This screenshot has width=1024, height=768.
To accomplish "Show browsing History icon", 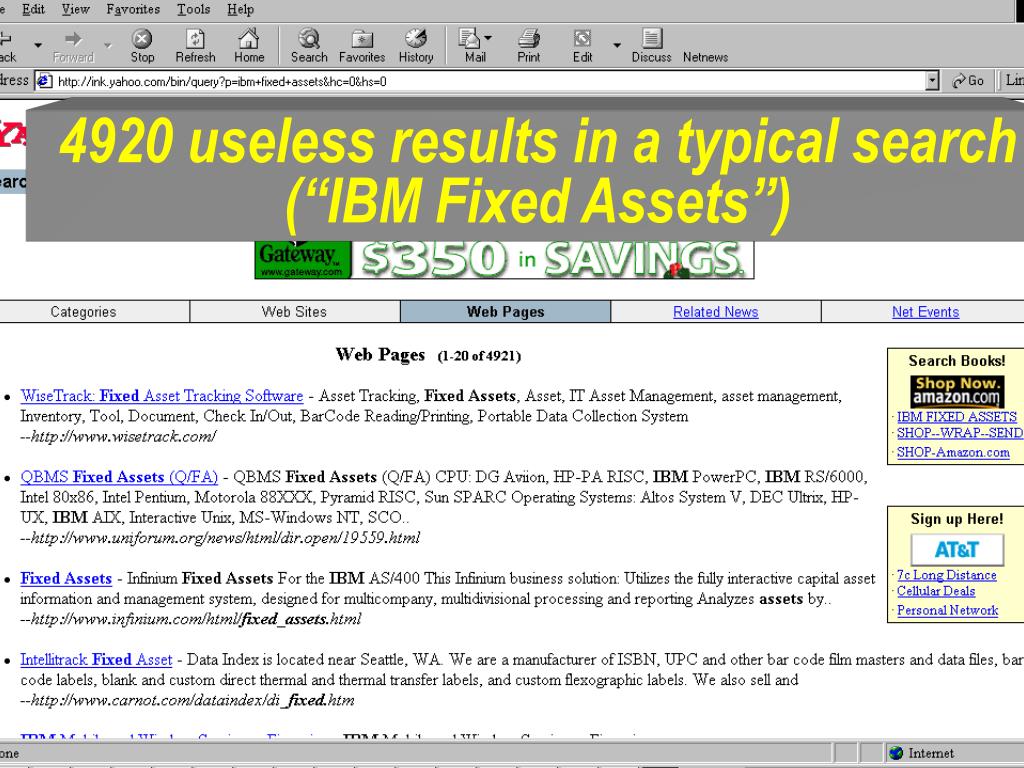I will (x=415, y=39).
